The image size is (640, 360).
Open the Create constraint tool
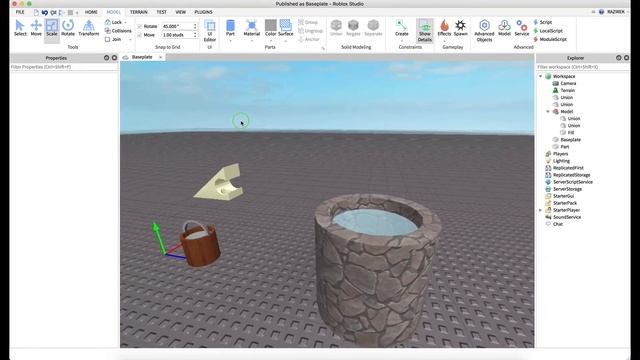[x=402, y=28]
